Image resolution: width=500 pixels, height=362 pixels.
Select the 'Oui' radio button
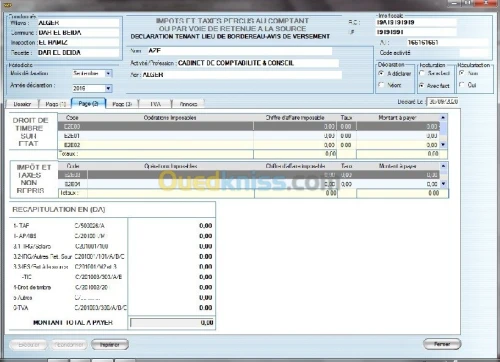pyautogui.click(x=462, y=85)
